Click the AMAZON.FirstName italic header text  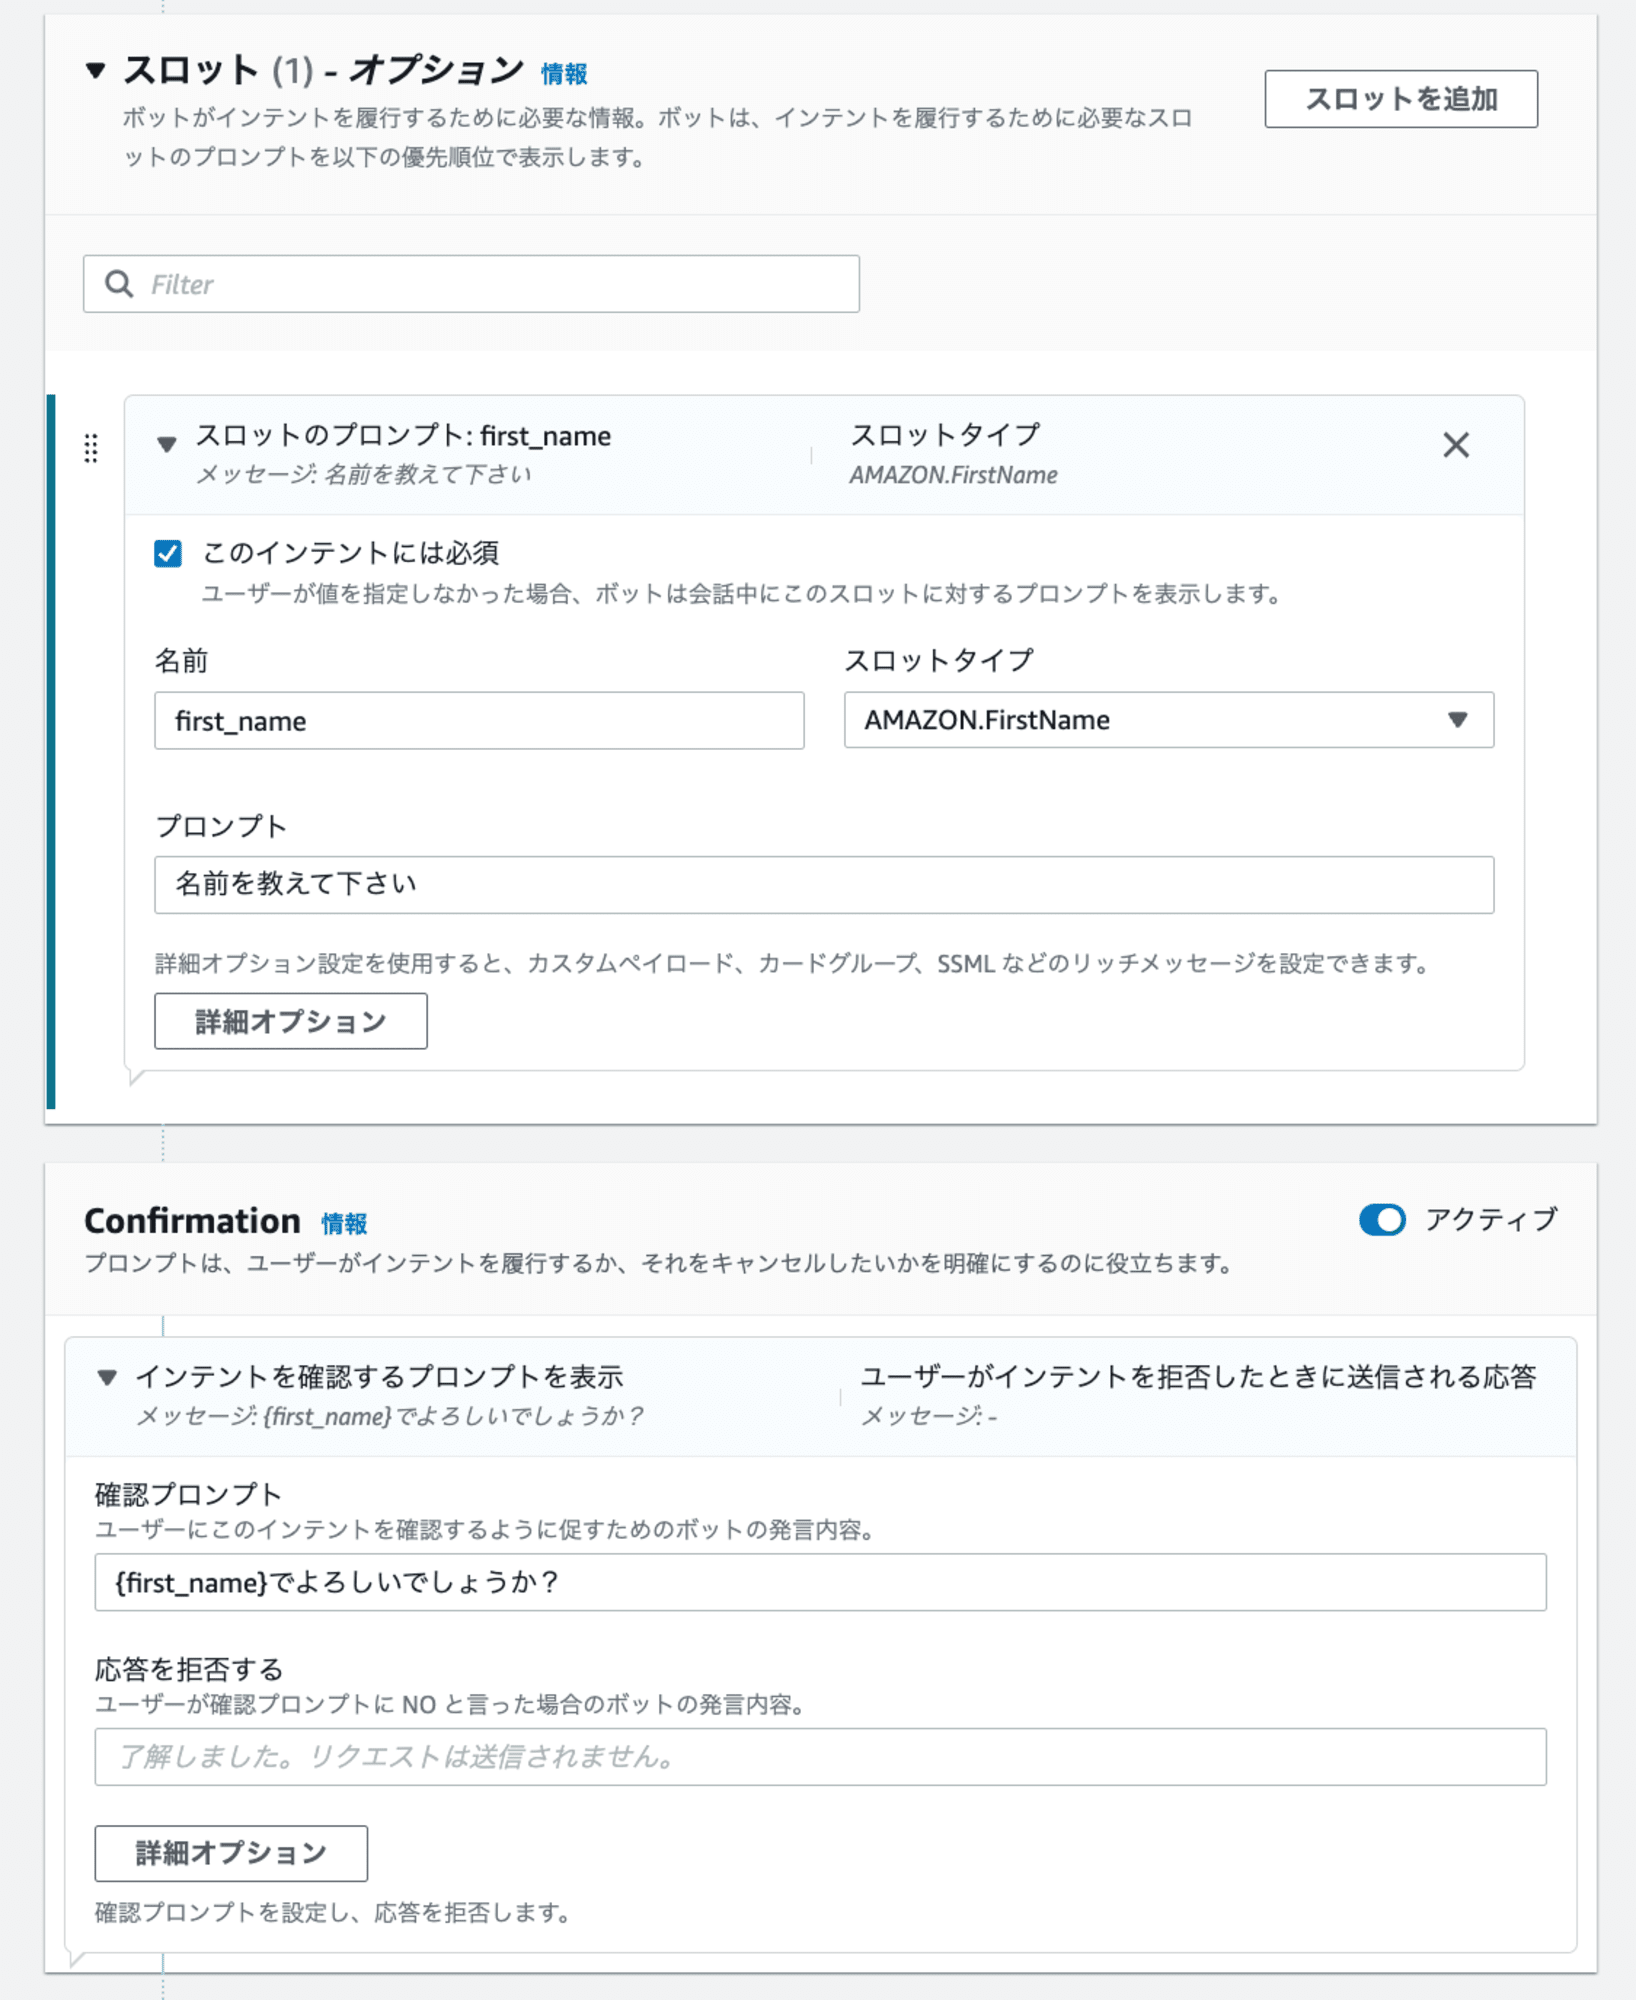[953, 475]
